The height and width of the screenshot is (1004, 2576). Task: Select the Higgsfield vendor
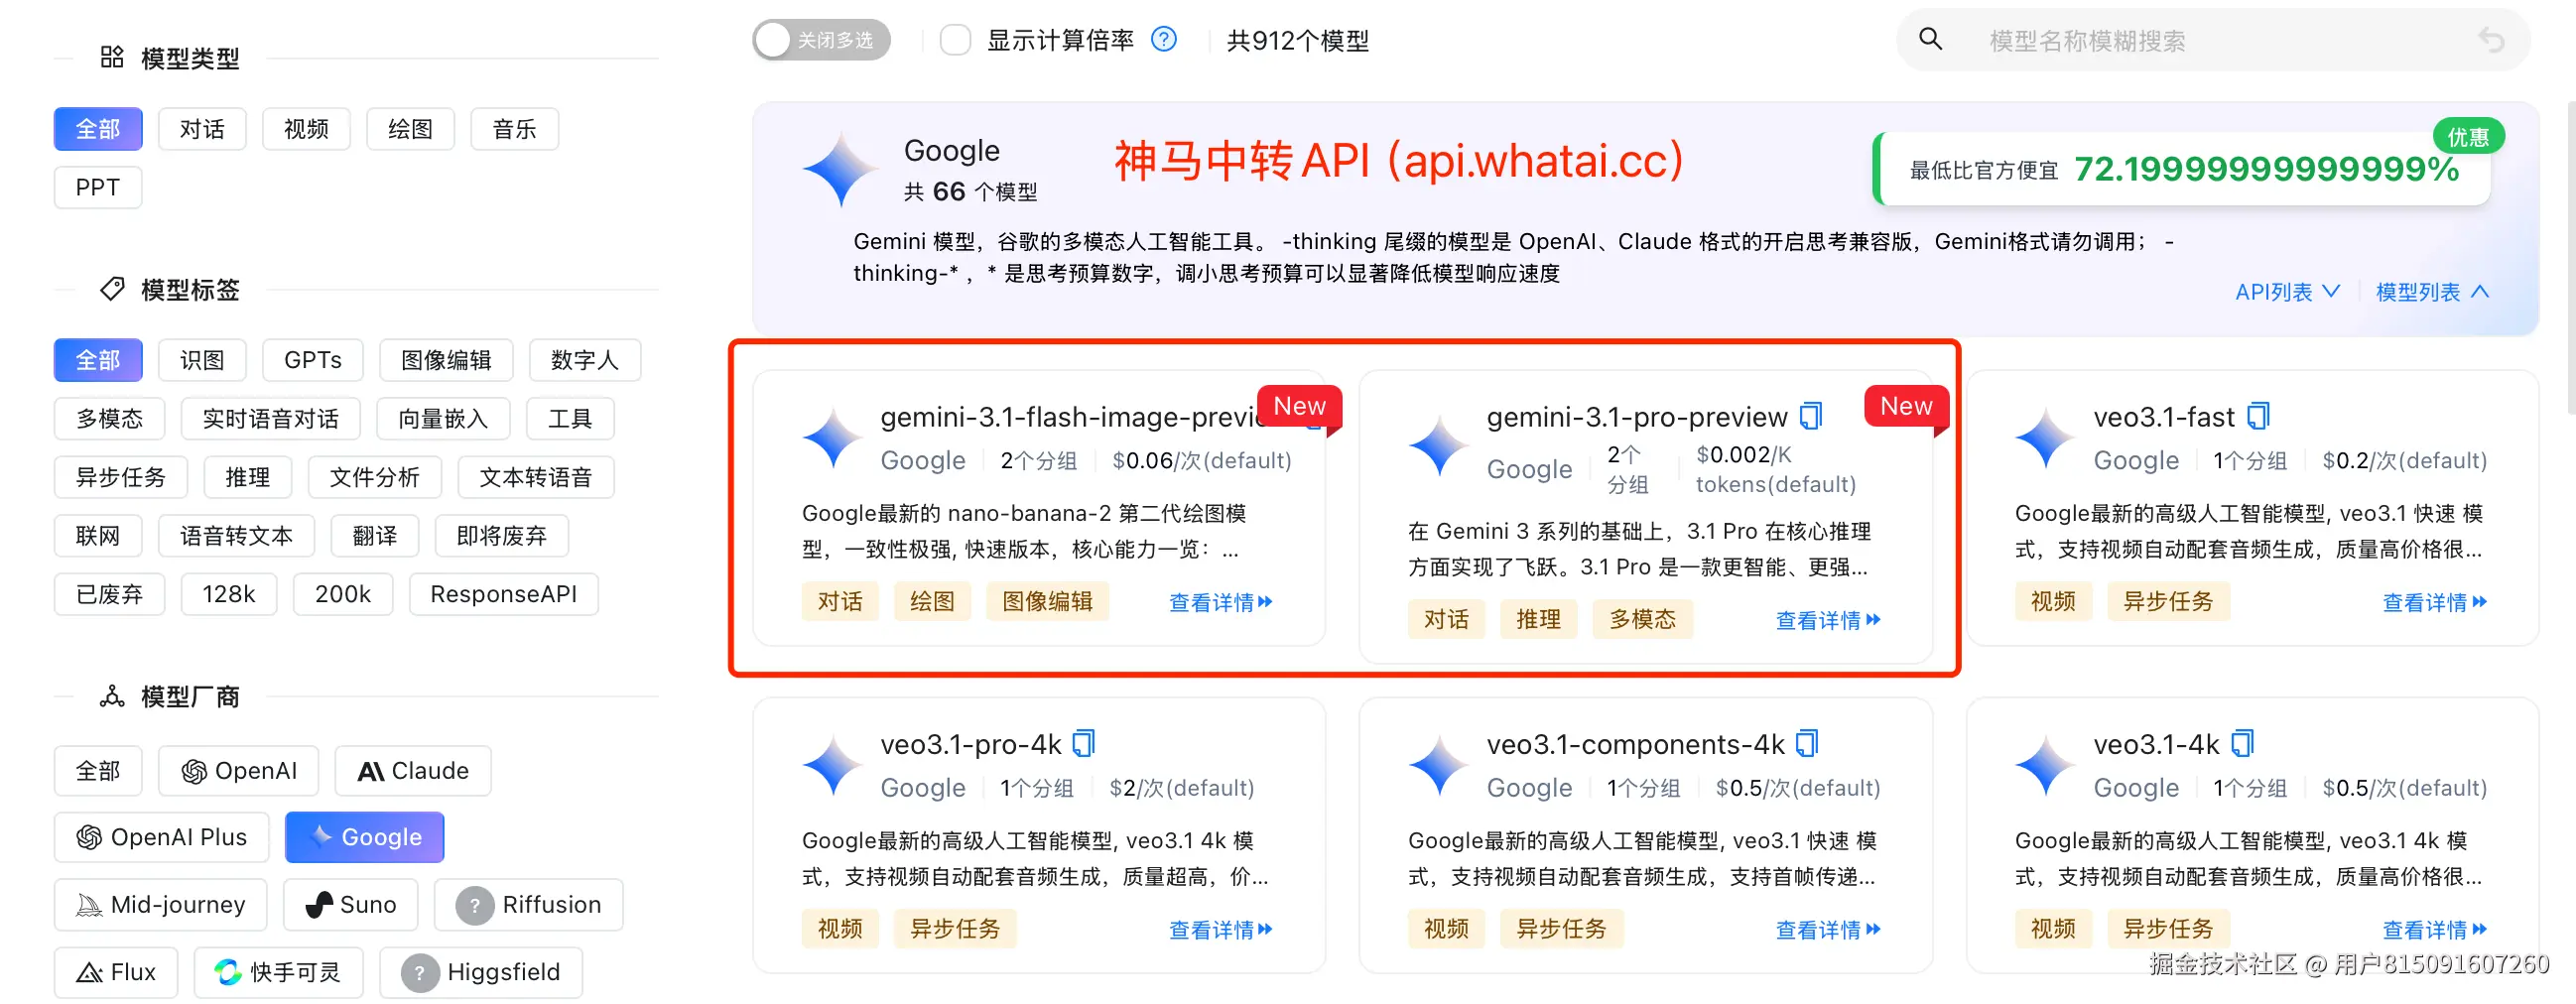481,972
